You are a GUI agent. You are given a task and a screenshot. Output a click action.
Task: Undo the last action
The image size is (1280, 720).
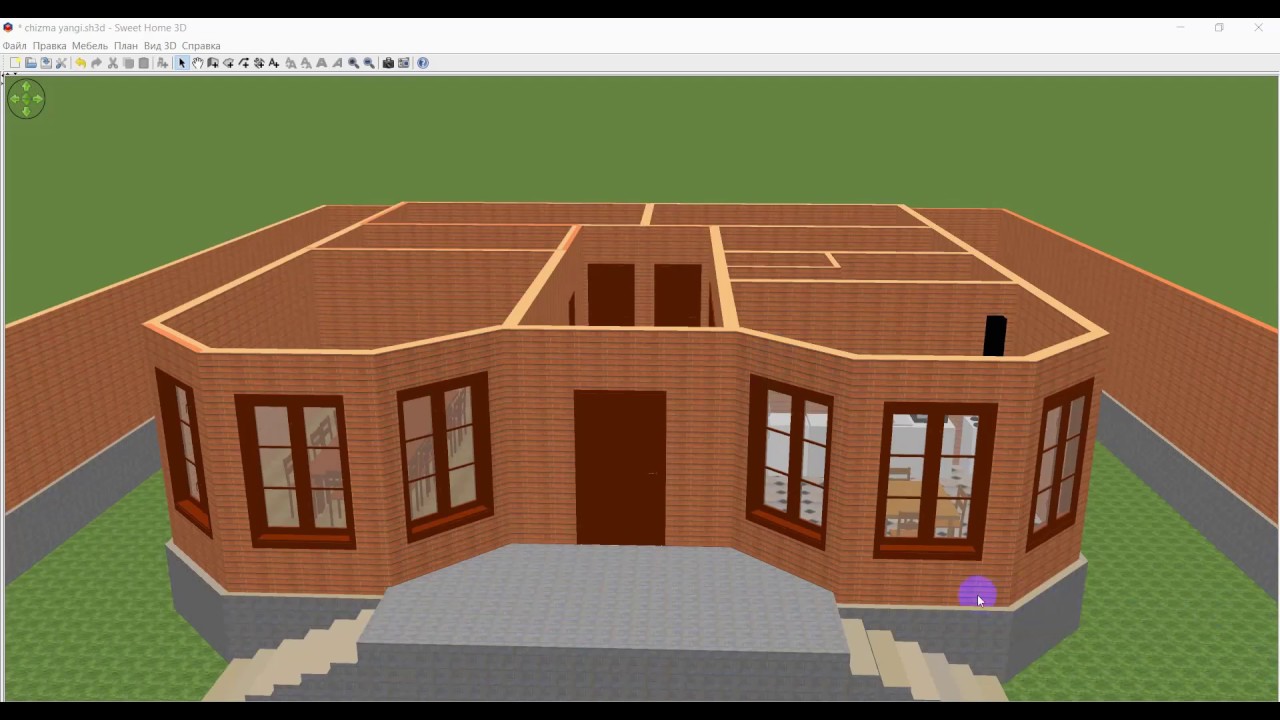coord(81,63)
